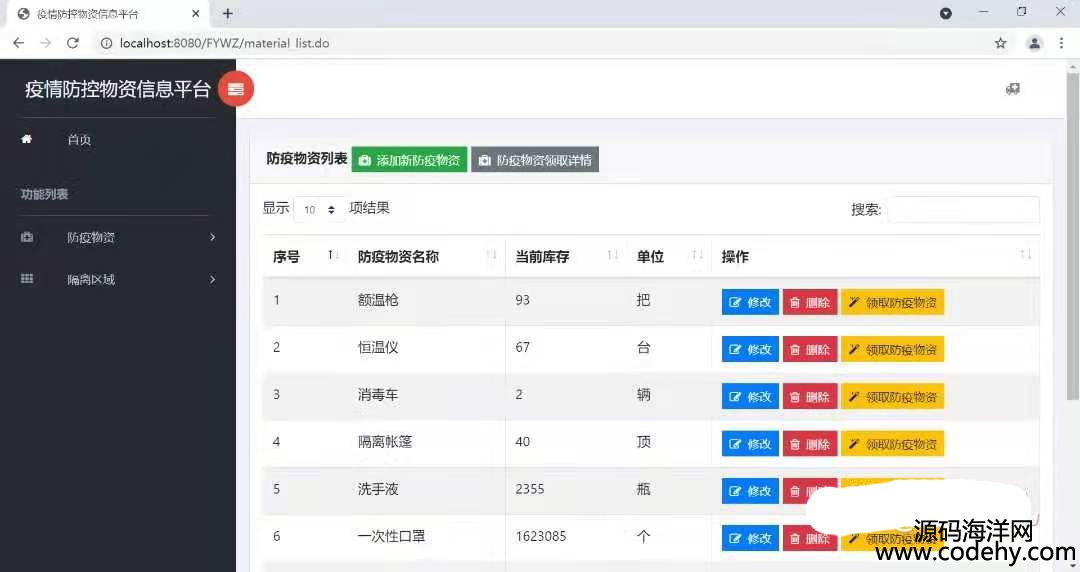Click the gray 防疫物资领取详情 button
1080x572 pixels.
coord(535,160)
